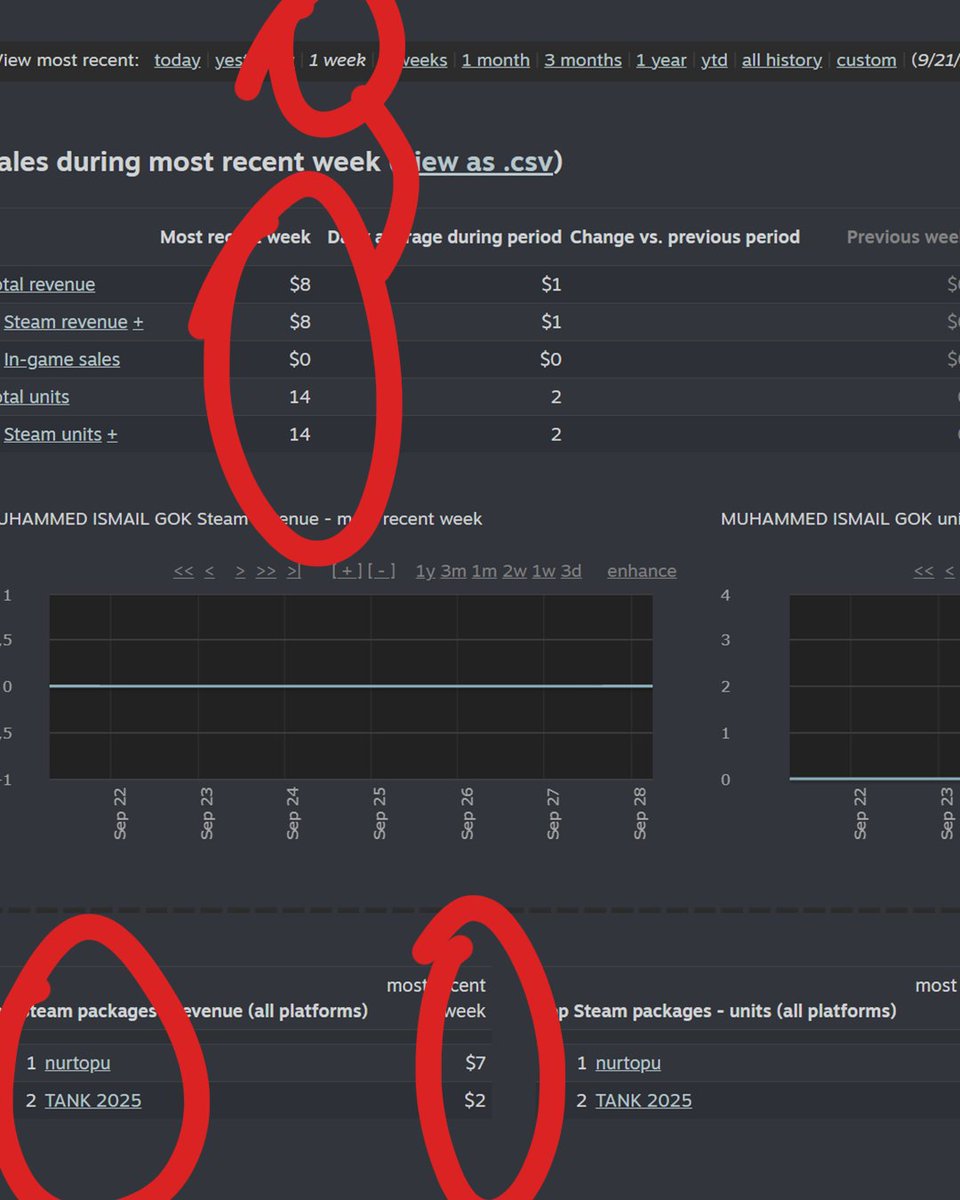Click '$1' daily average in Steam revenue row
Screen dimensions: 960x1200
pos(551,322)
